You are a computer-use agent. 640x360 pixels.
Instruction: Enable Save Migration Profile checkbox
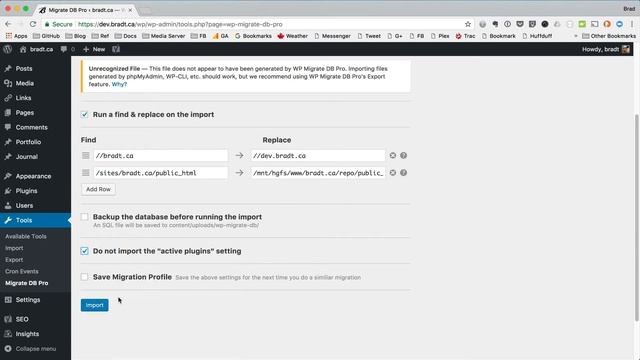click(84, 277)
